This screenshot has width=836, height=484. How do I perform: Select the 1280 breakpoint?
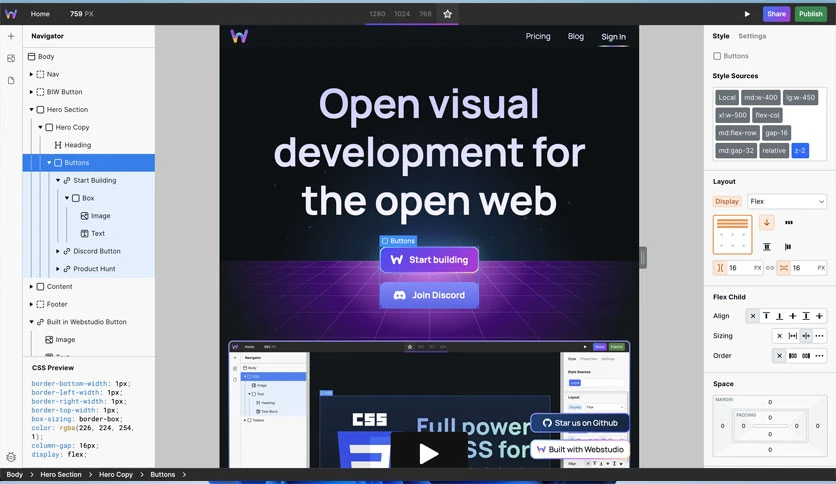pyautogui.click(x=377, y=14)
